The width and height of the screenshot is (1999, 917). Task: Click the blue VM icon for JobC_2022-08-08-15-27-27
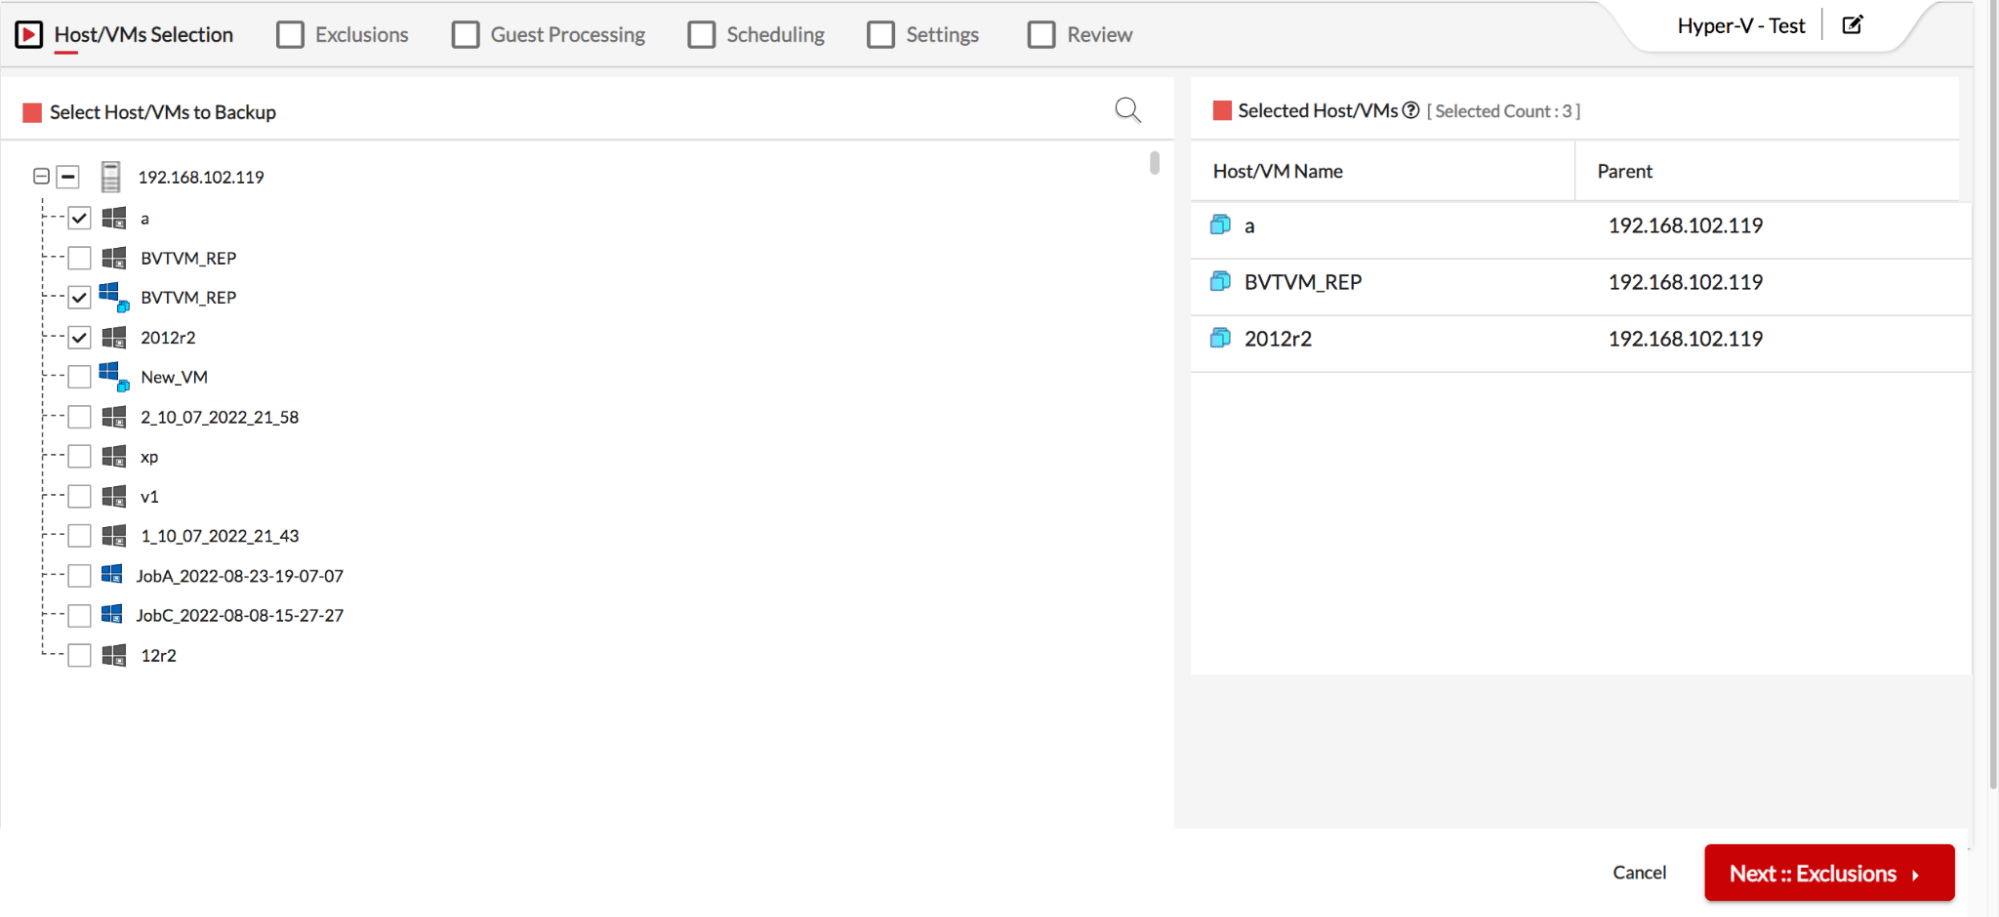pos(112,614)
